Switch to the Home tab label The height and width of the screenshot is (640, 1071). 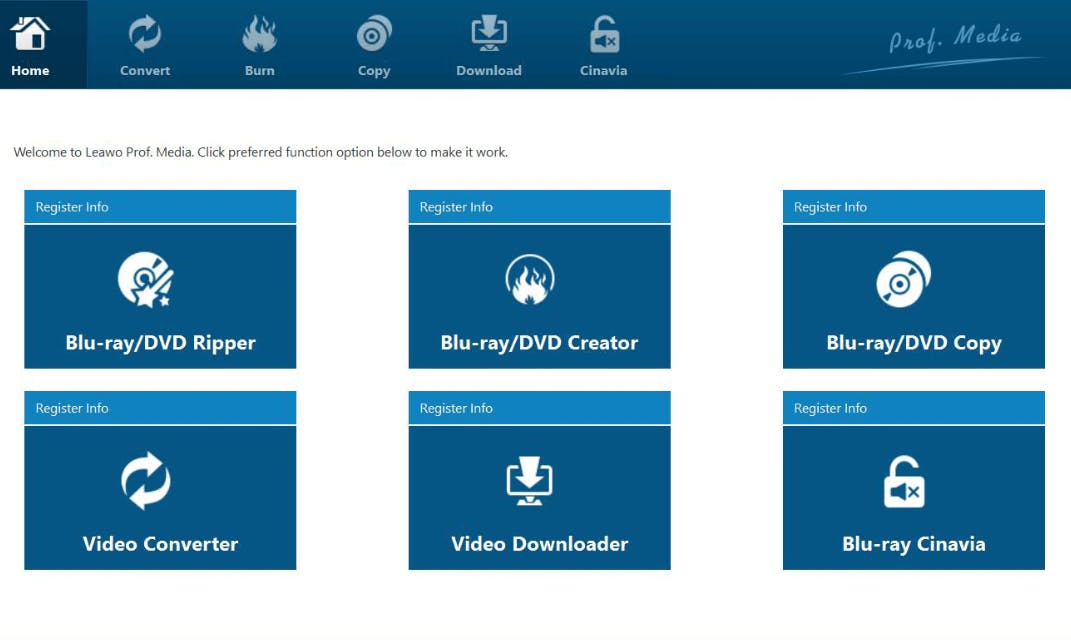click(30, 70)
